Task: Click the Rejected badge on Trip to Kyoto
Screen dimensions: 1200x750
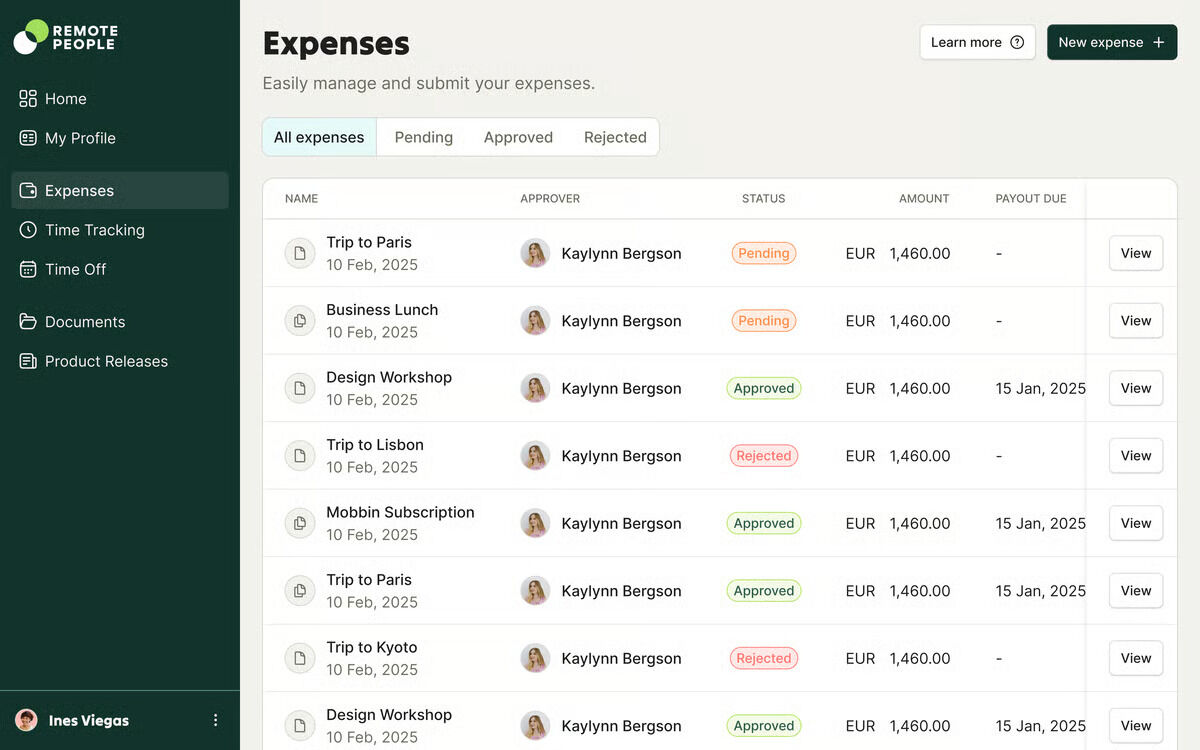Action: click(763, 658)
